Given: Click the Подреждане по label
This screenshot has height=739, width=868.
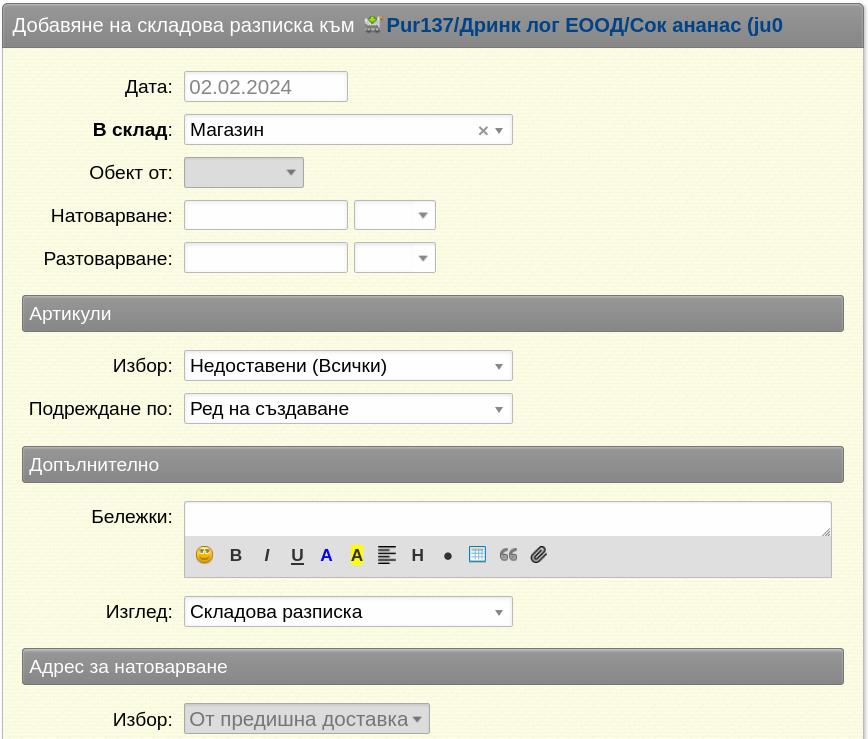Looking at the screenshot, I should [x=101, y=409].
